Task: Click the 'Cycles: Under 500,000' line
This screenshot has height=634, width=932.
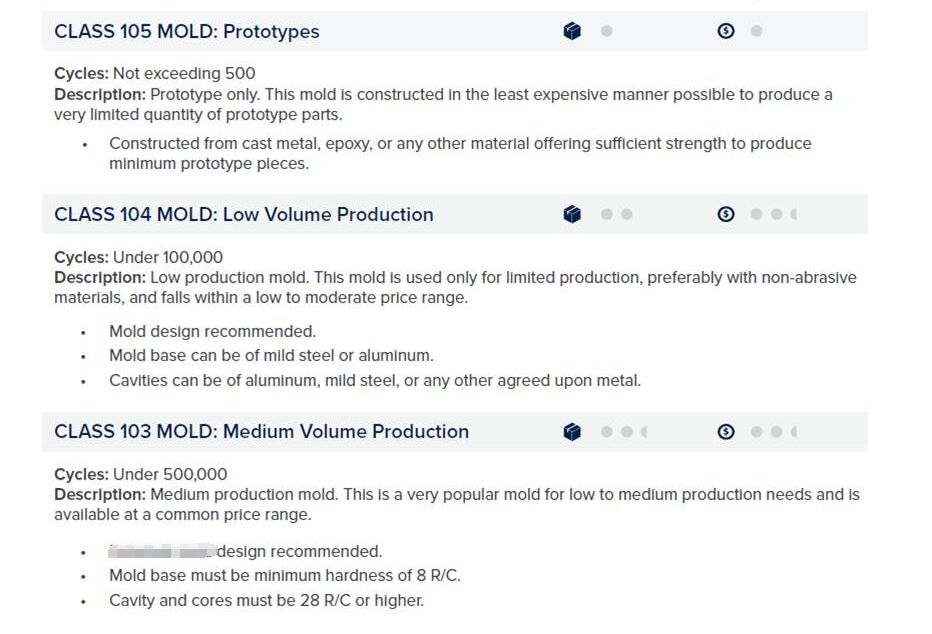Action: click(141, 474)
